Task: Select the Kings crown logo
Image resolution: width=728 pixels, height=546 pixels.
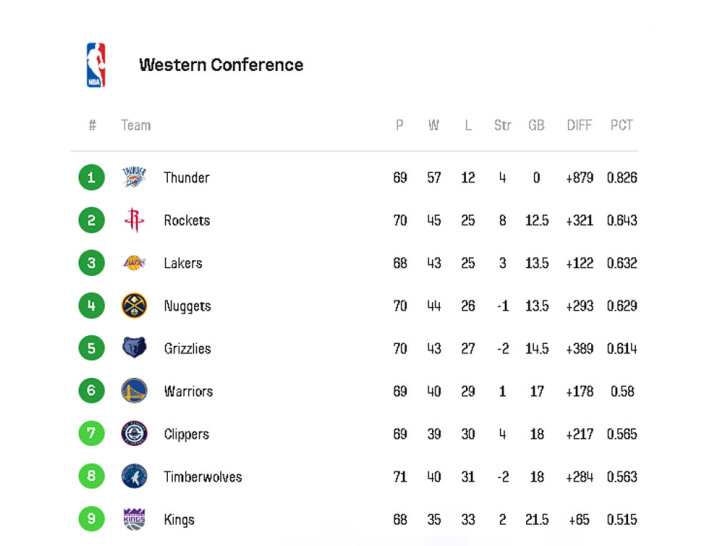Action: click(x=134, y=519)
